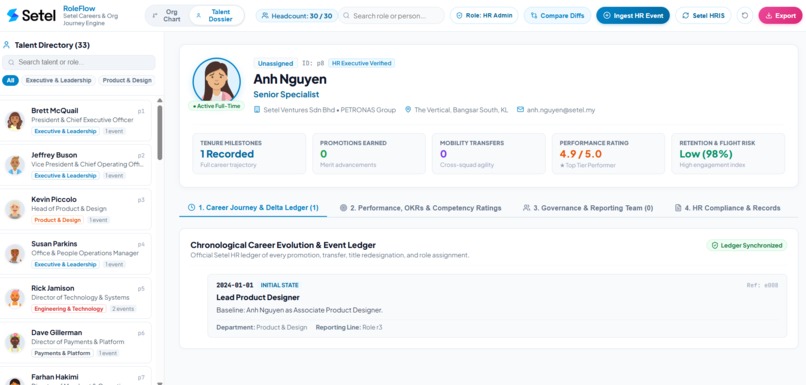Click the Performance Rating card
The width and height of the screenshot is (806, 385).
[x=609, y=154]
